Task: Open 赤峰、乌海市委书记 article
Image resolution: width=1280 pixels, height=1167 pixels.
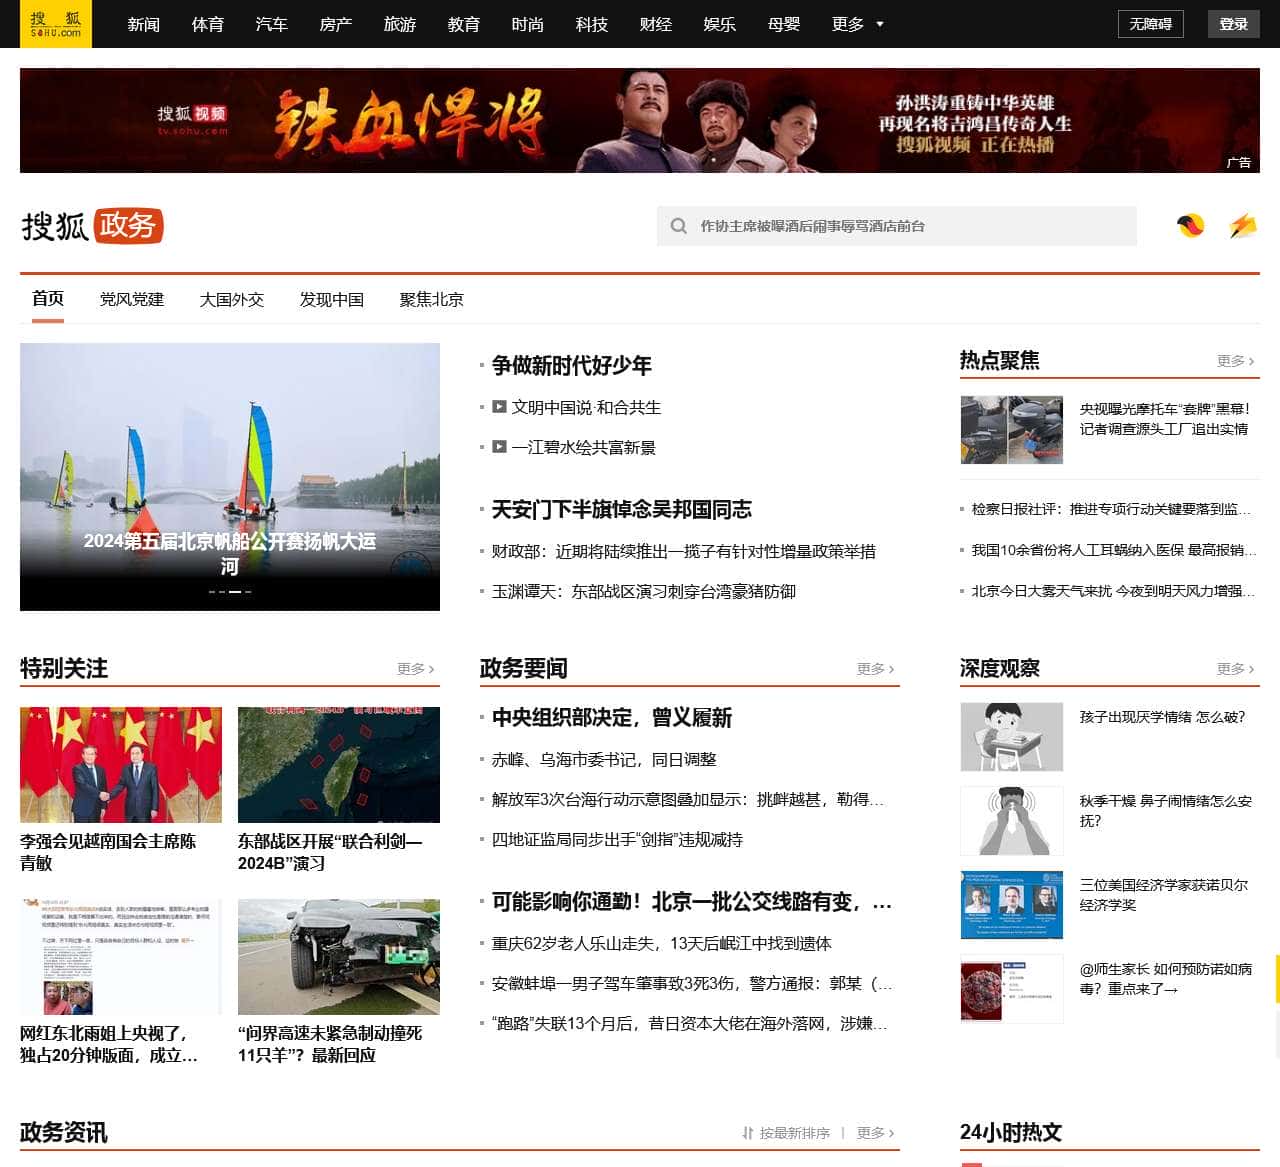Action: point(604,759)
